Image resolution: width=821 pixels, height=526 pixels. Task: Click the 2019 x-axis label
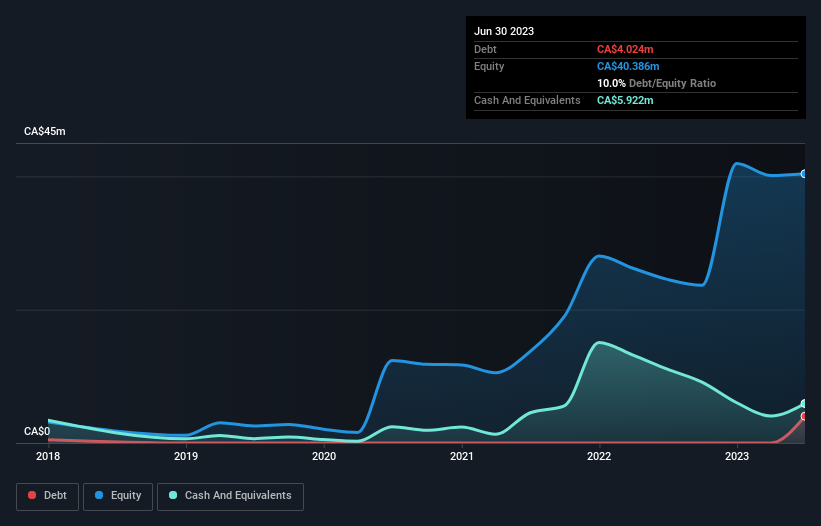point(186,456)
